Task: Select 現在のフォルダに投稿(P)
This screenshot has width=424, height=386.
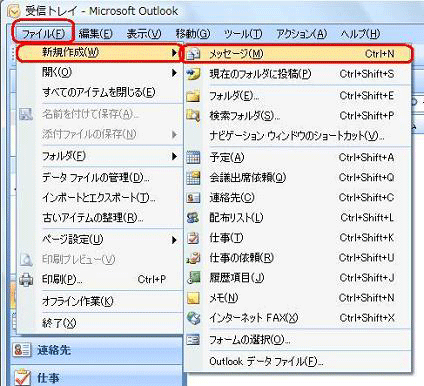Action: [x=298, y=74]
